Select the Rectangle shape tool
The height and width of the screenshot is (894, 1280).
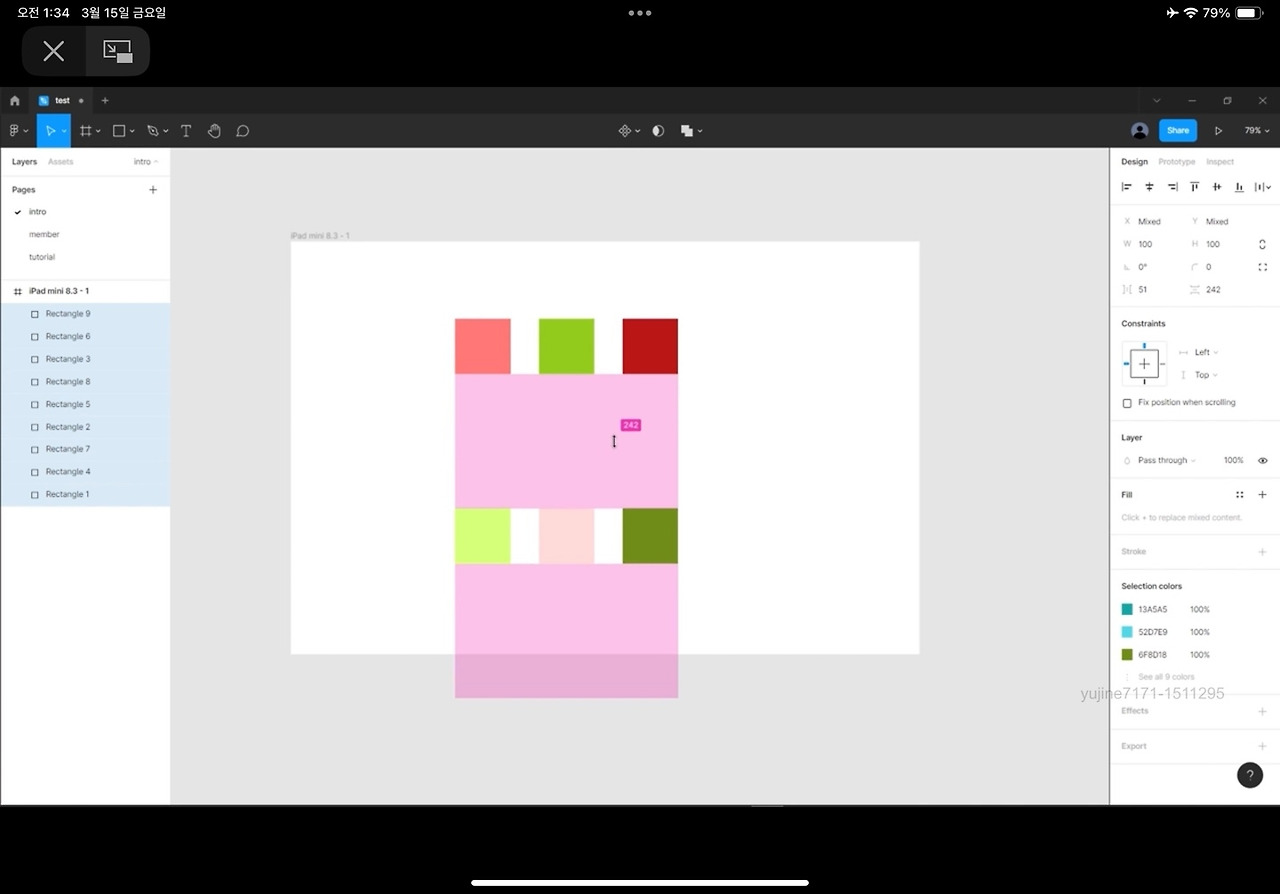pos(119,131)
